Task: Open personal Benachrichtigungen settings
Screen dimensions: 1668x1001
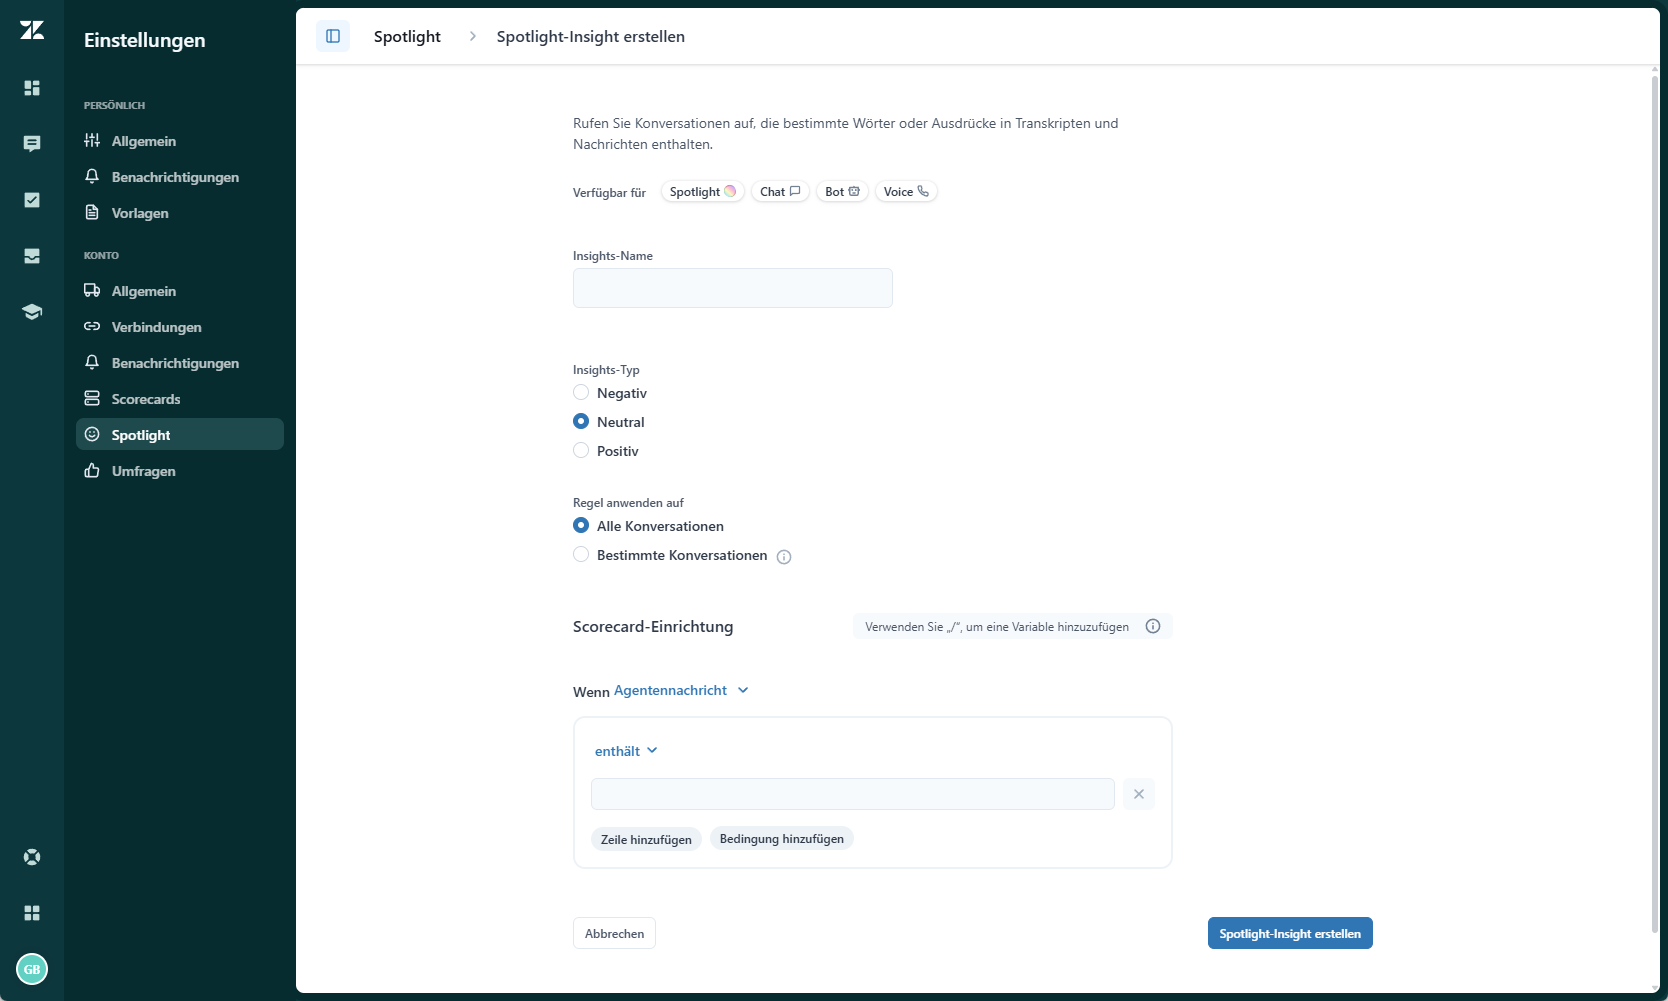Action: tap(180, 177)
